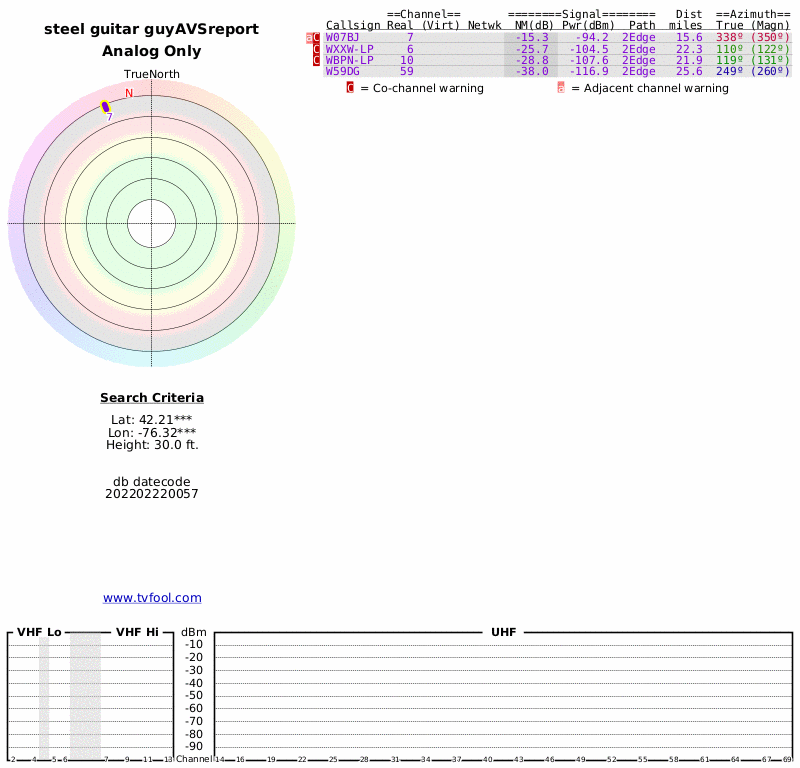The image size is (800, 768).
Task: Click distance 25.6 miles
Action: click(689, 71)
